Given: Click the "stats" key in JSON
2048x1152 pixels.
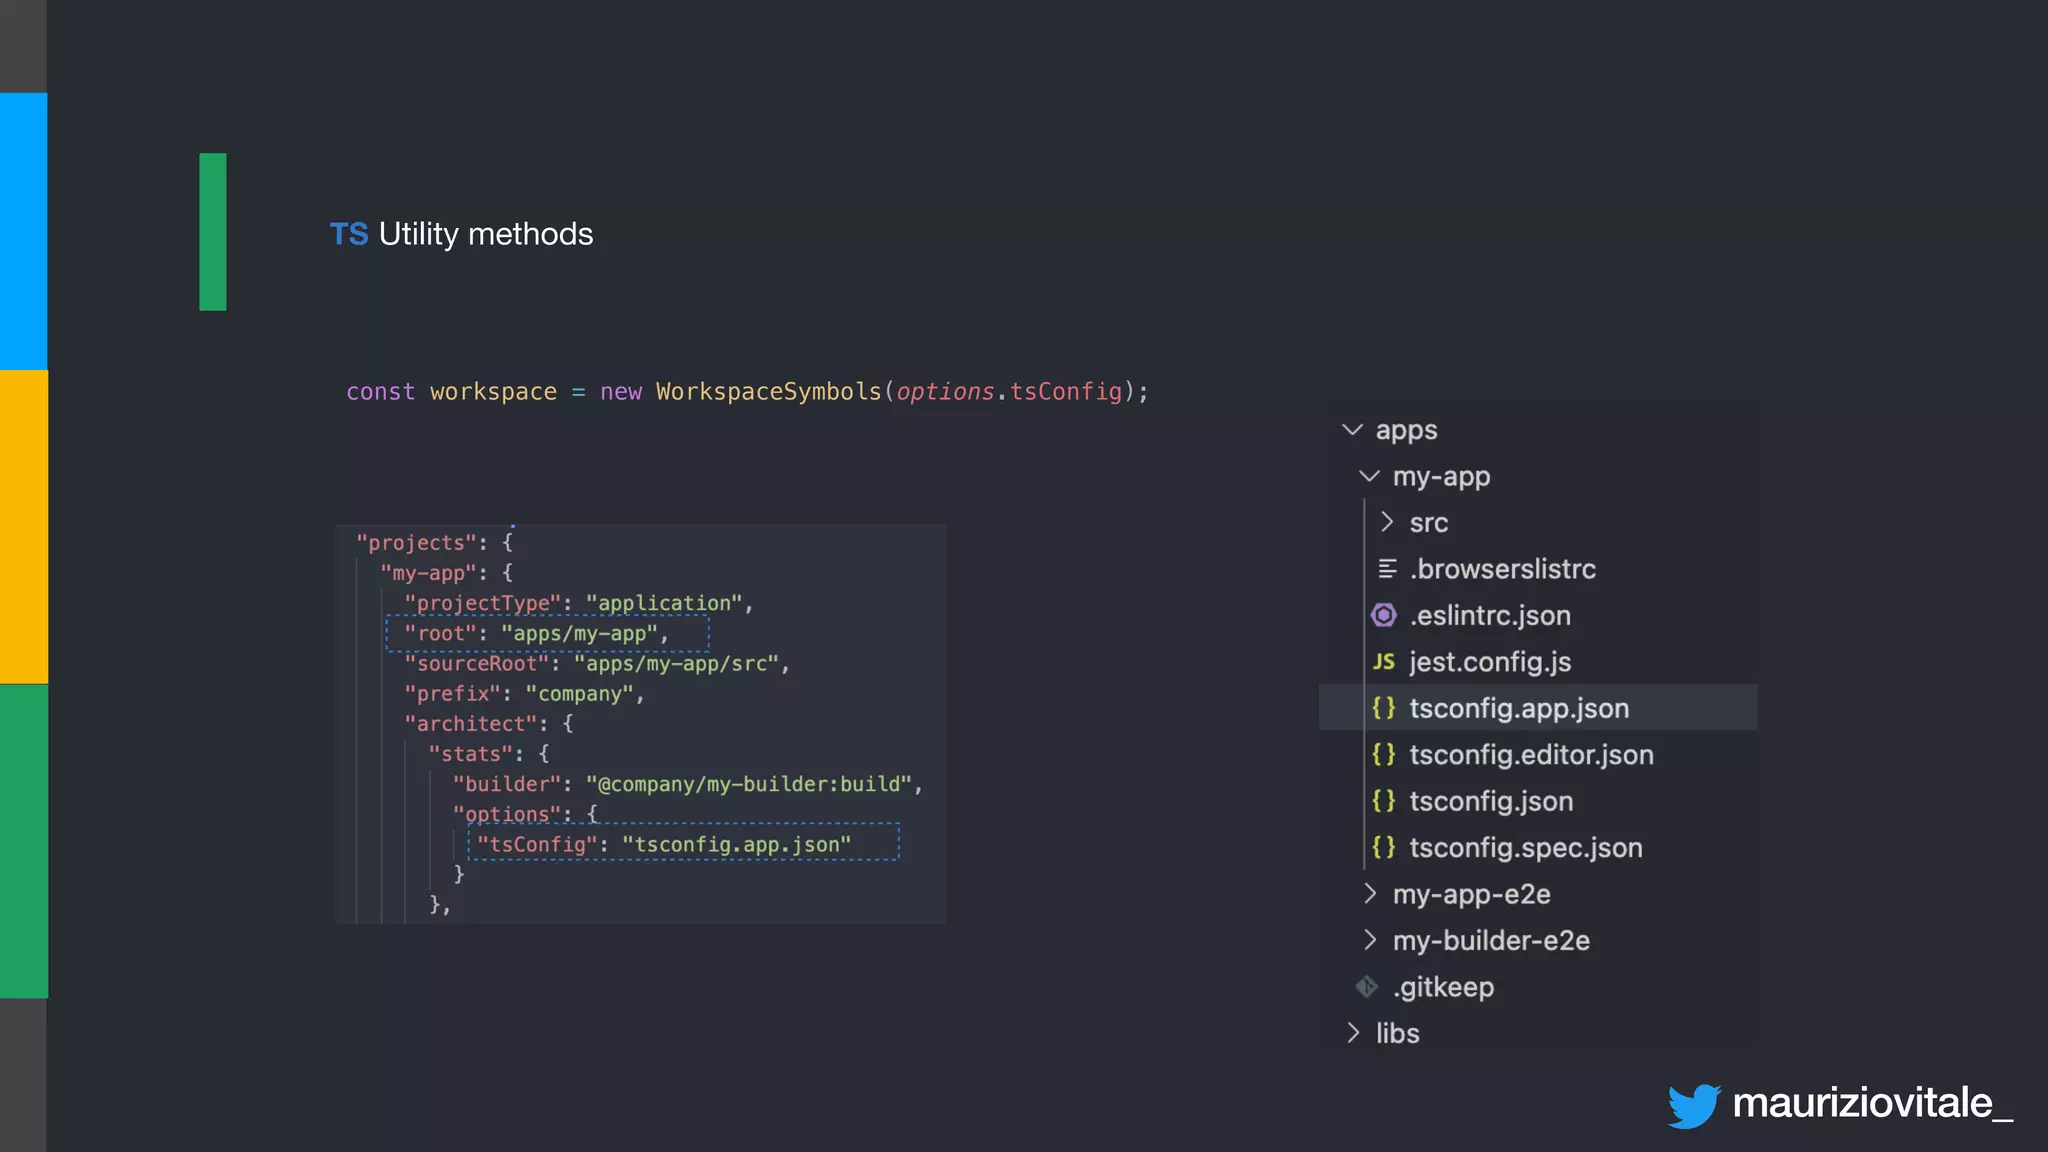Looking at the screenshot, I should click(470, 753).
